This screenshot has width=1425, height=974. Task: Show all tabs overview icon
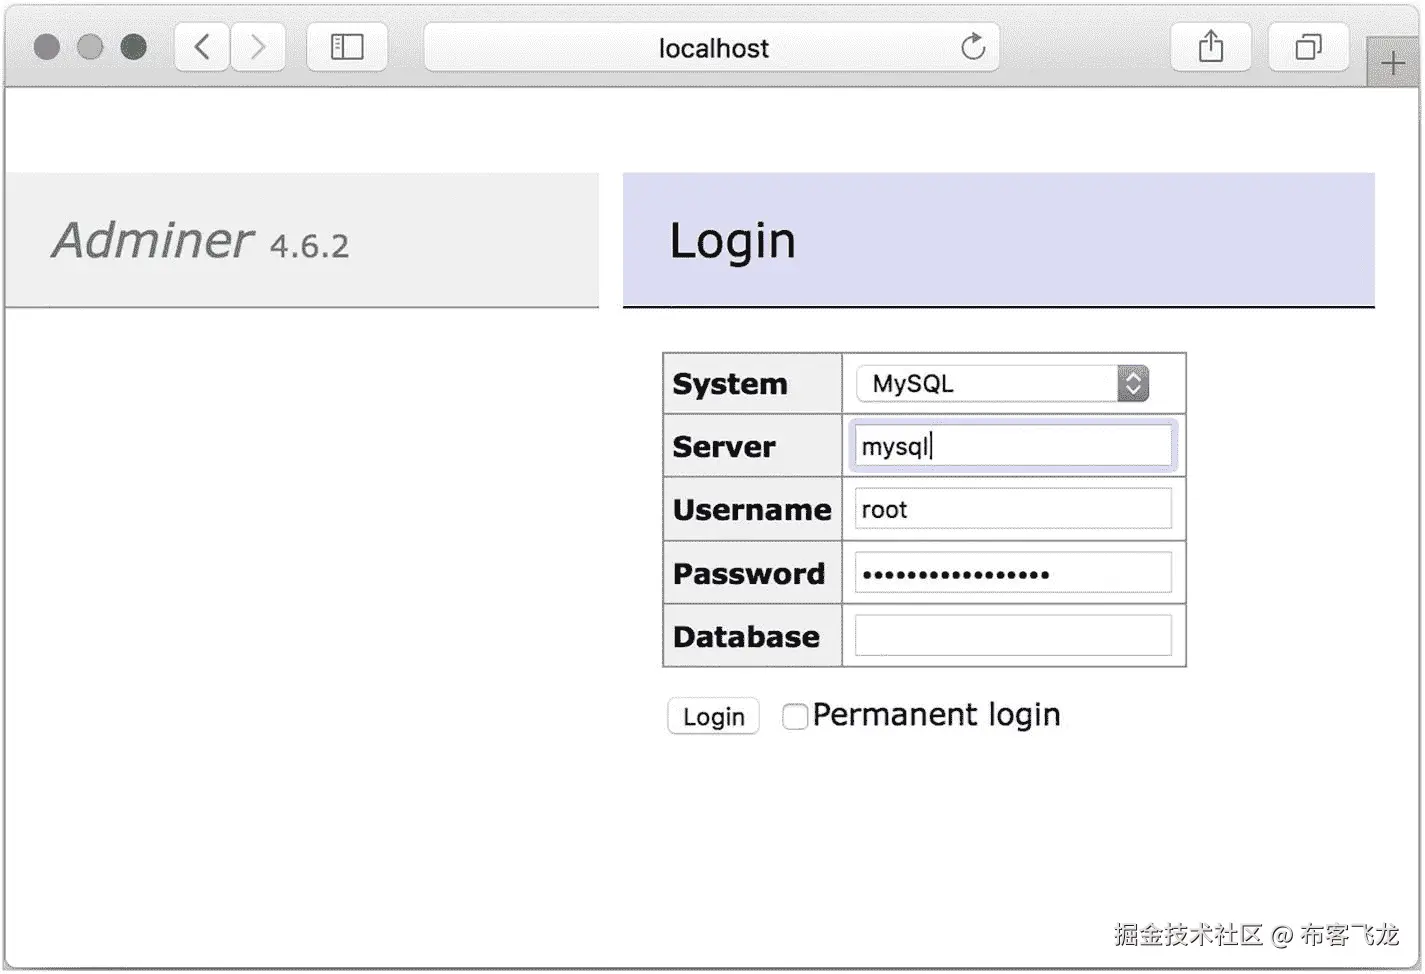(x=1308, y=47)
